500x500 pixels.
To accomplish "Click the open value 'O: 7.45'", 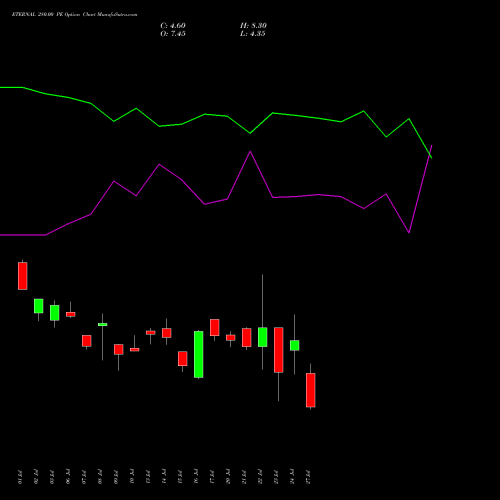I will click(173, 34).
